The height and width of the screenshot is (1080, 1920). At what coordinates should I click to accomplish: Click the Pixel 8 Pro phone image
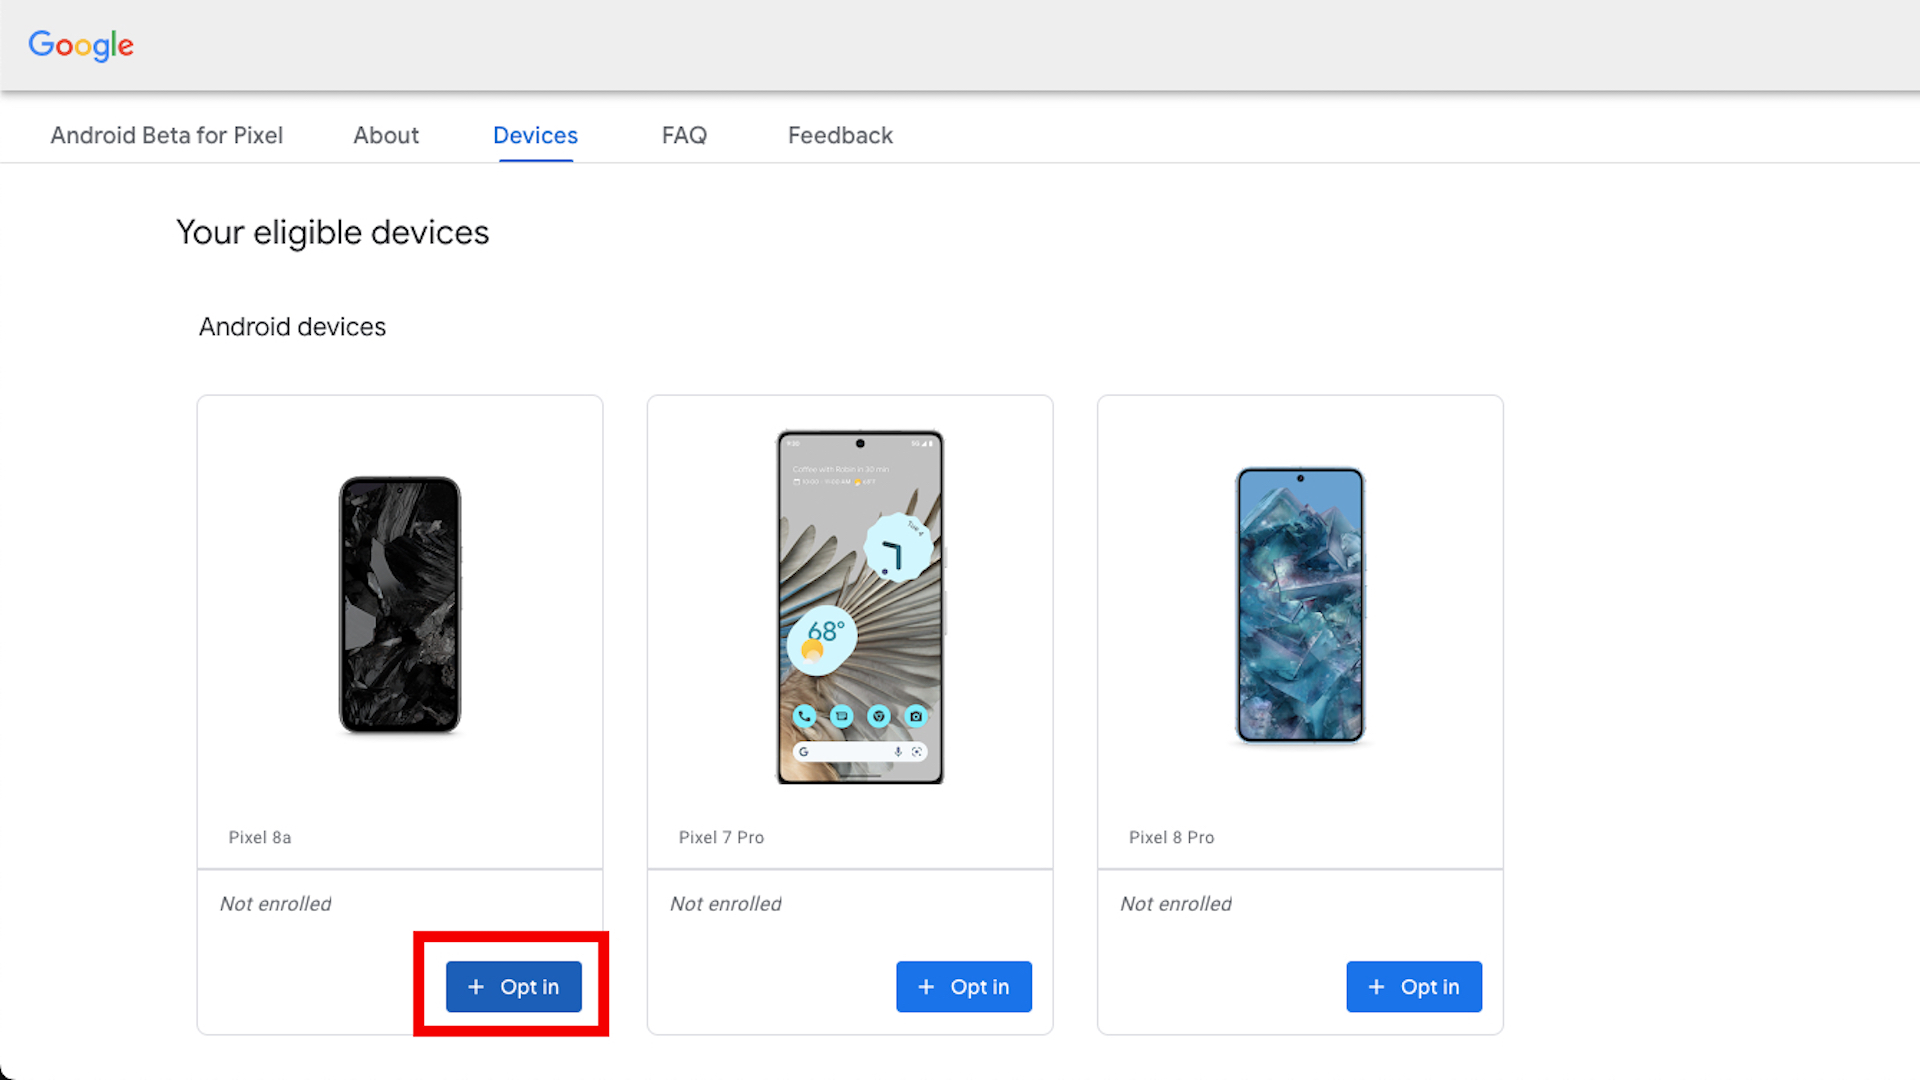coord(1300,605)
